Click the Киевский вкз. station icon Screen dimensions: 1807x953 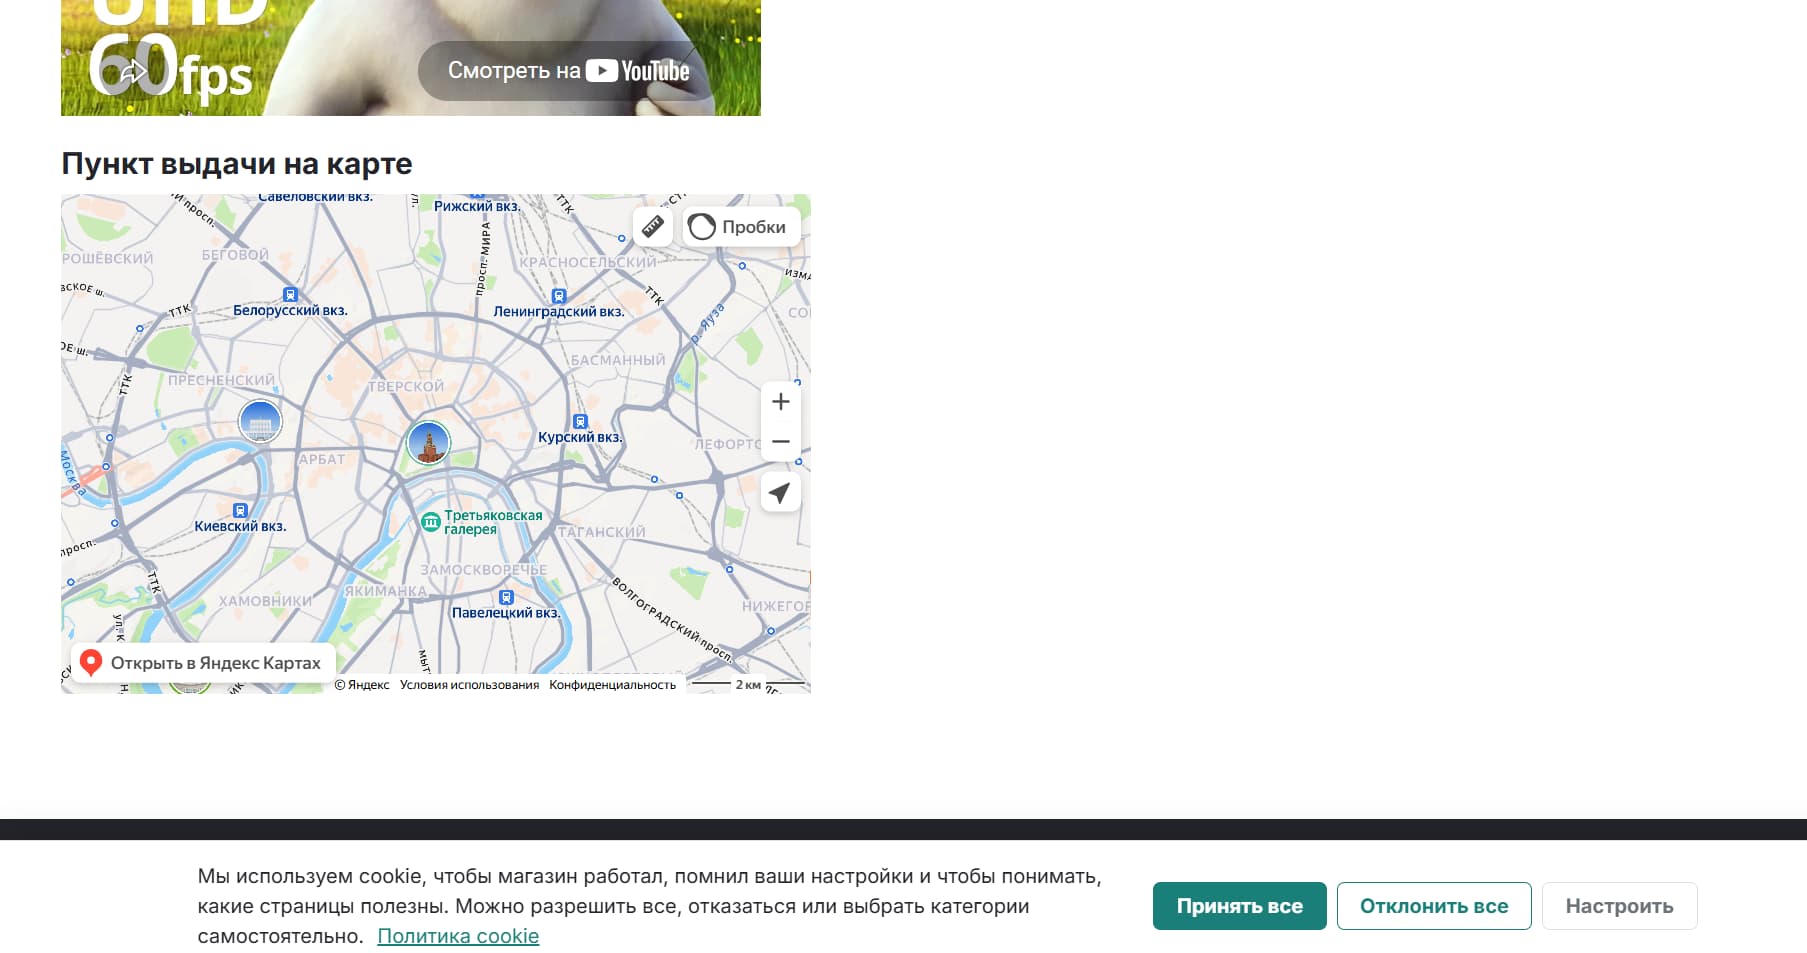240,511
